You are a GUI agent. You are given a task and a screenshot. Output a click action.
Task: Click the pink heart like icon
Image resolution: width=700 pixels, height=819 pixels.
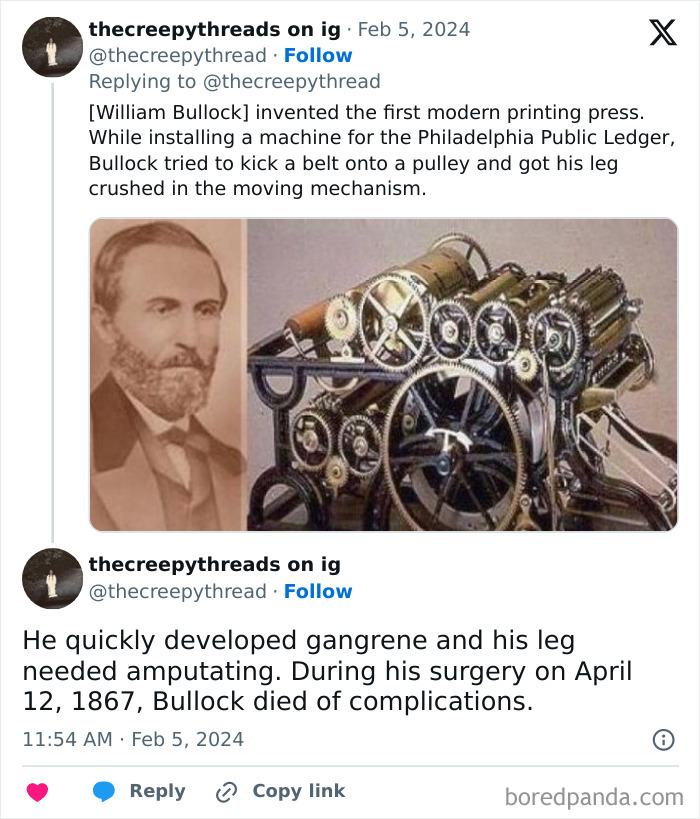coord(37,791)
